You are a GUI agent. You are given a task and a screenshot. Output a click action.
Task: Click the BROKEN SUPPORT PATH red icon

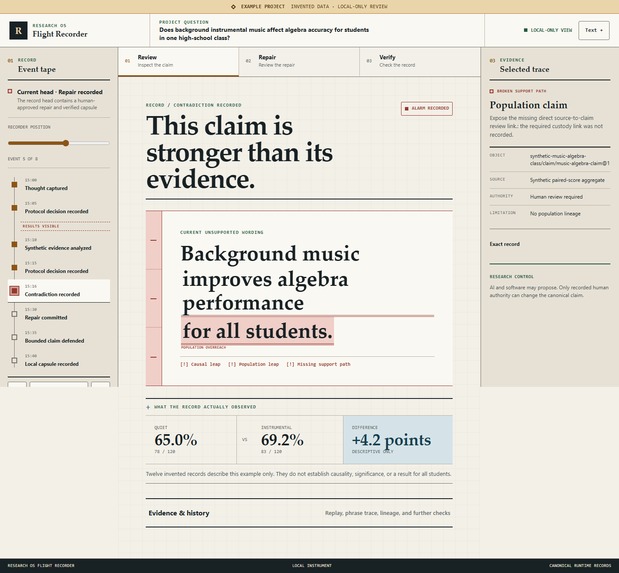coord(491,91)
